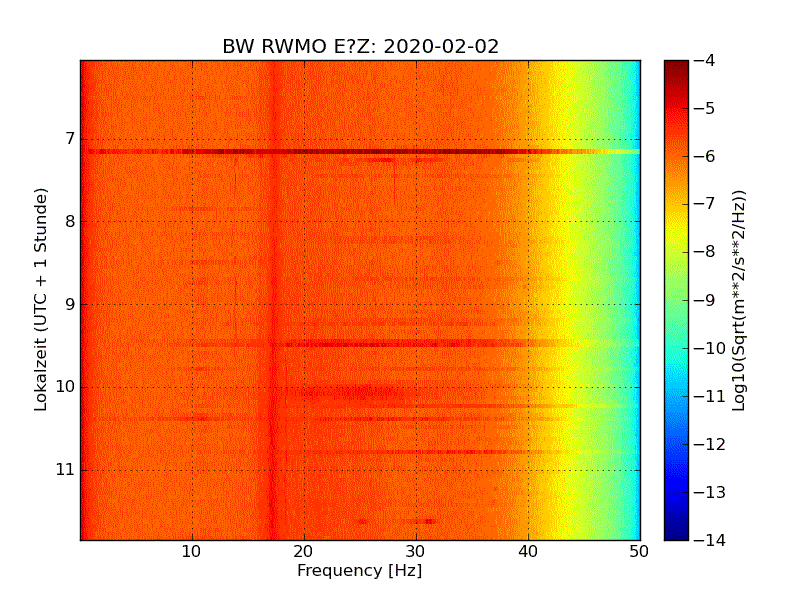Click the Lokalzeit (UTC + 1 Stunde) axis label
800x600 pixels.
tap(41, 299)
